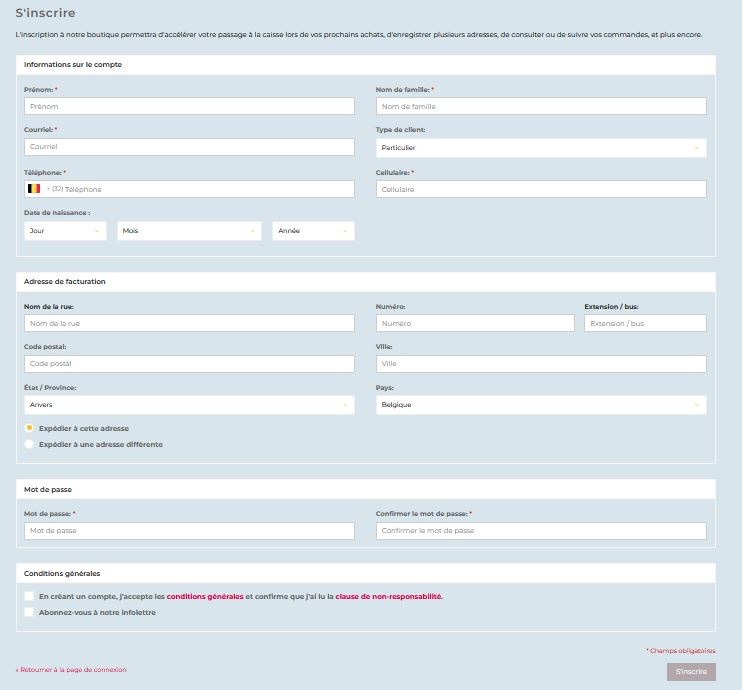This screenshot has width=742, height=690.
Task: Open the conditions générales link
Action: 205,596
